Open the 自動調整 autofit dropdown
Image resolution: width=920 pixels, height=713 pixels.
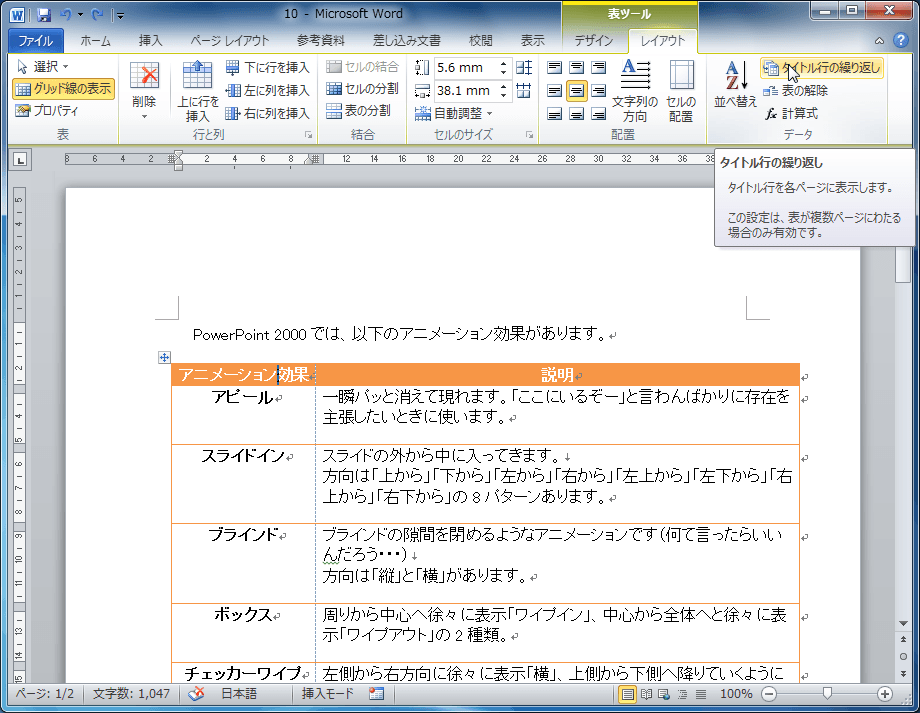[x=454, y=113]
